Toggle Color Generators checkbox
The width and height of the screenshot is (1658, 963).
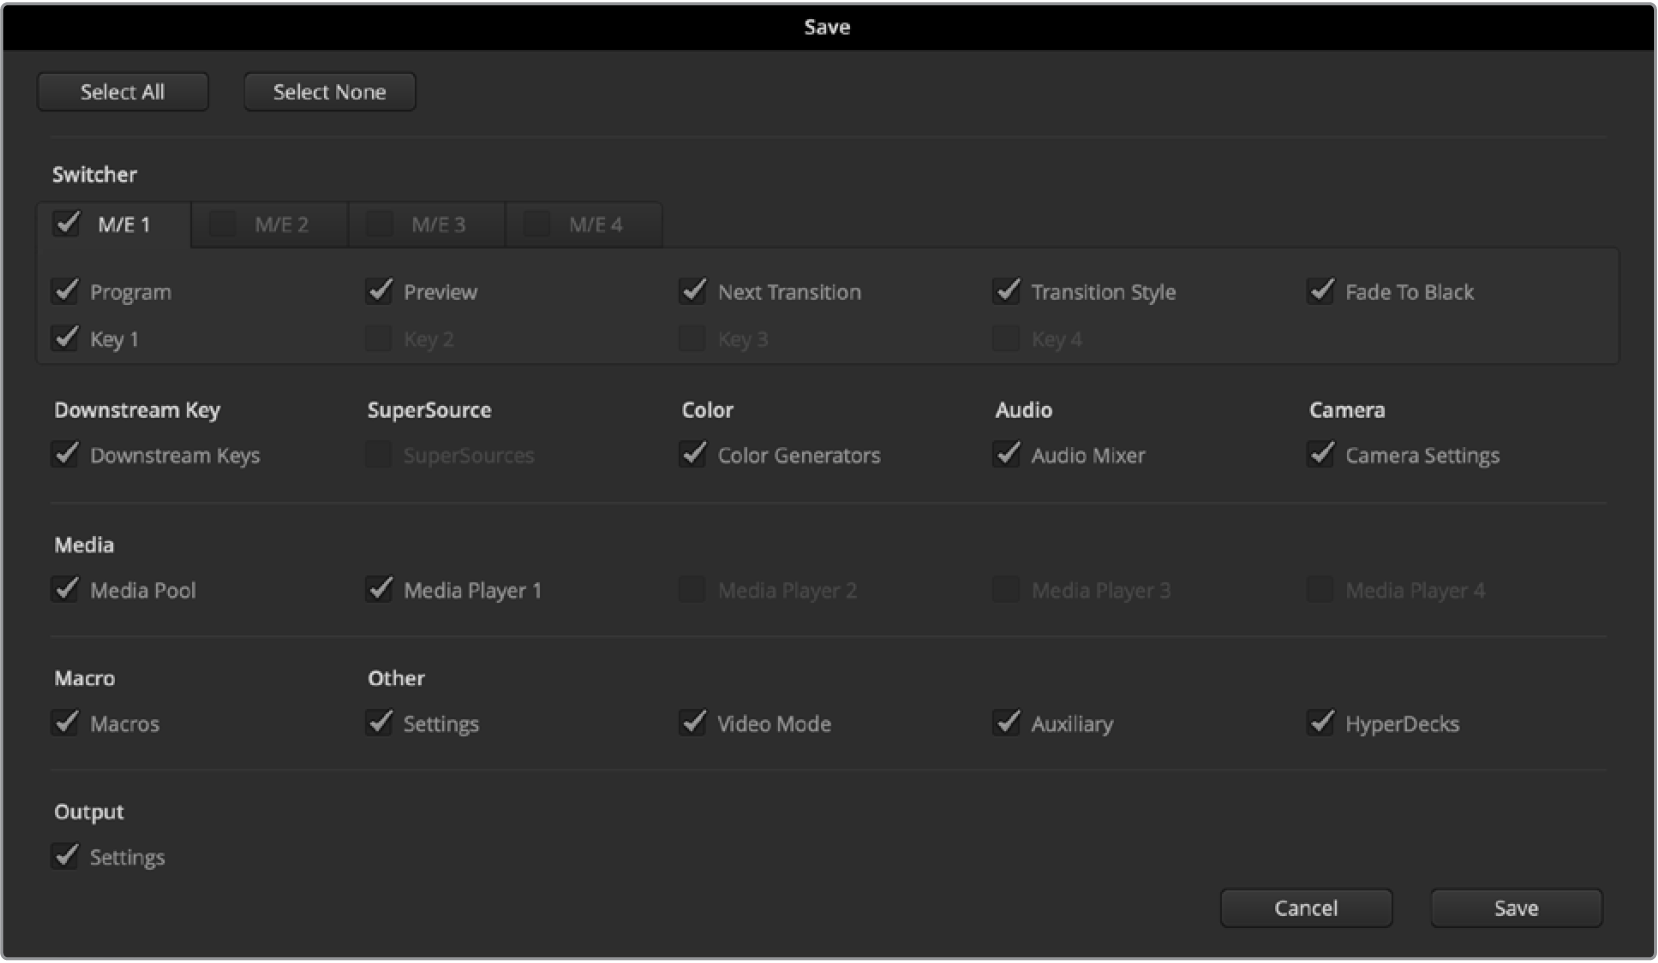coord(693,455)
